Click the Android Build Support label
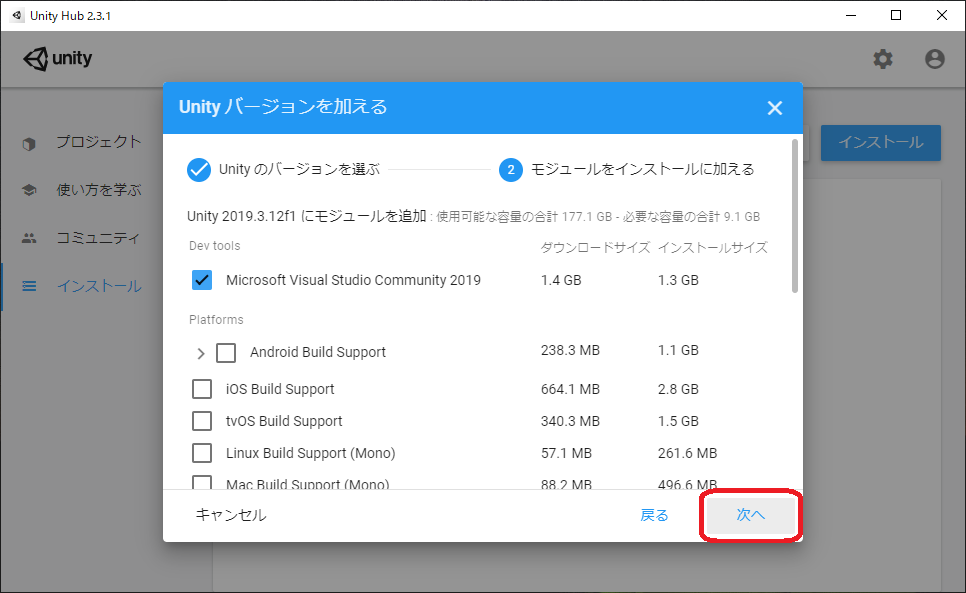966x593 pixels. [318, 352]
